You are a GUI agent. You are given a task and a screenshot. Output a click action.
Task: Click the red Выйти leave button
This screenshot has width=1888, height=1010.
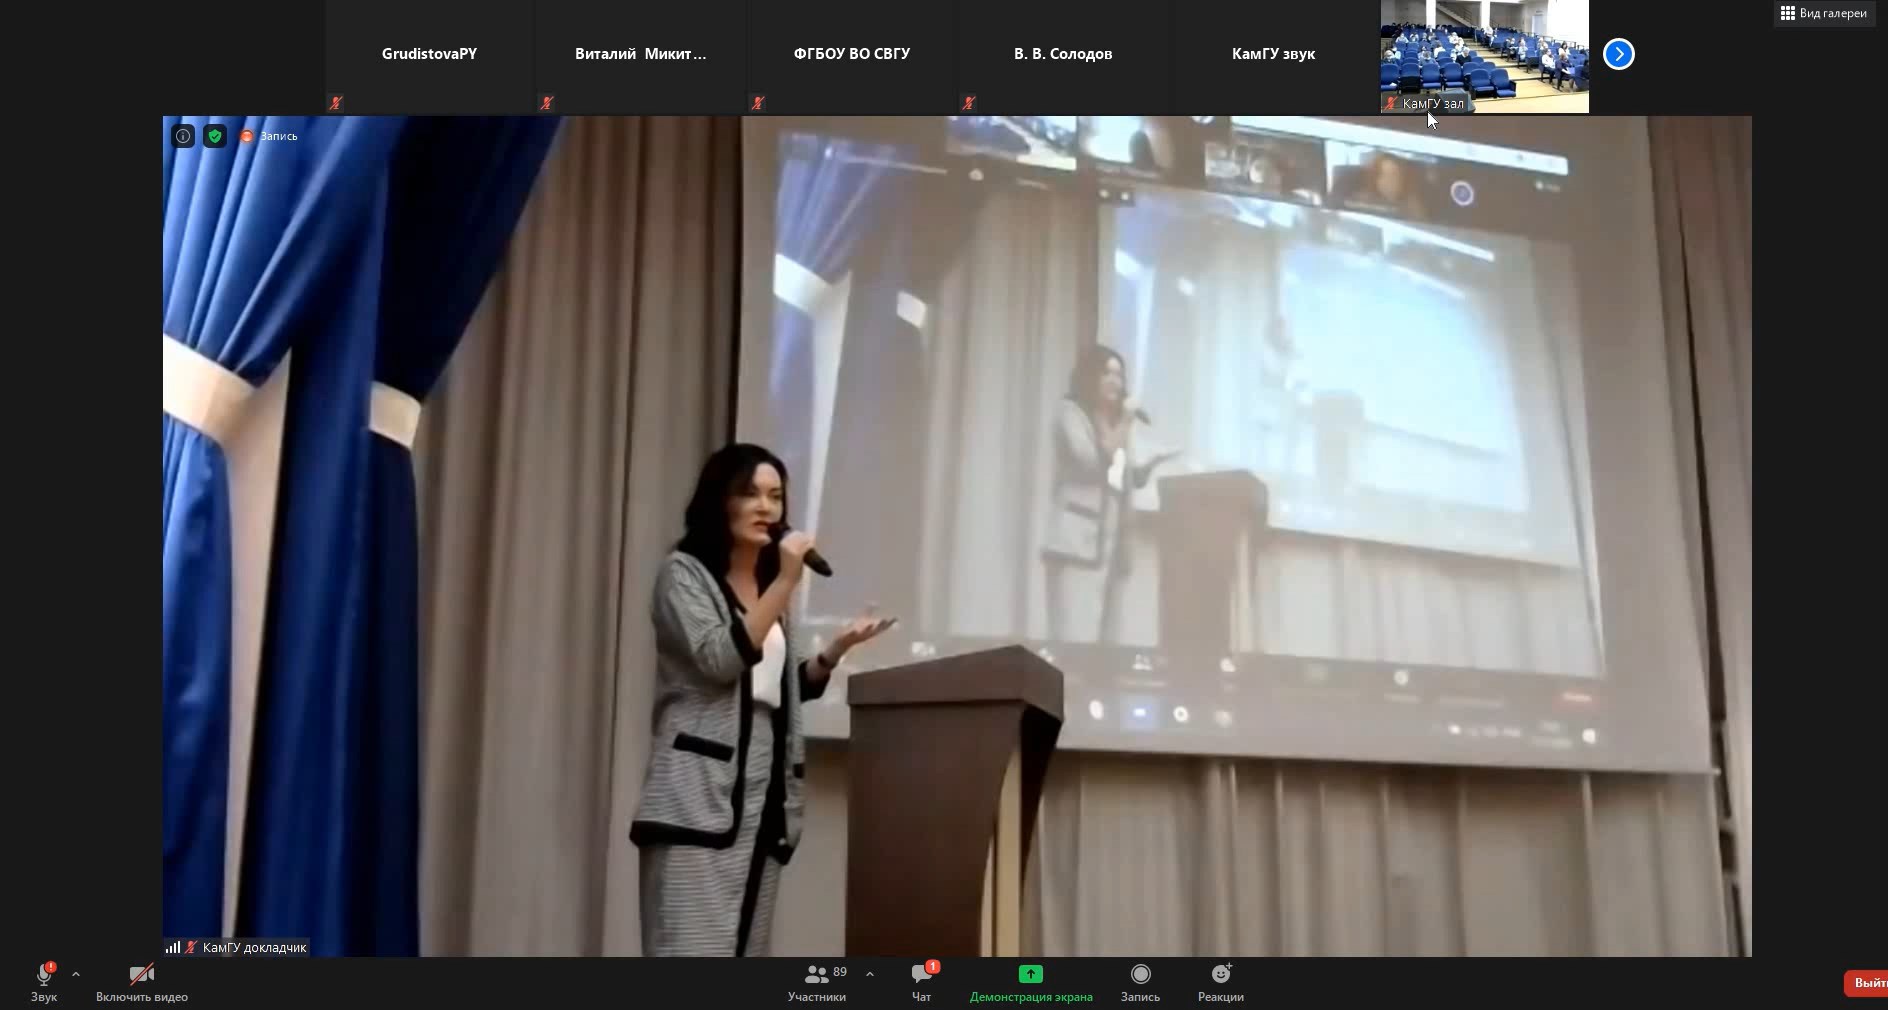pyautogui.click(x=1868, y=983)
